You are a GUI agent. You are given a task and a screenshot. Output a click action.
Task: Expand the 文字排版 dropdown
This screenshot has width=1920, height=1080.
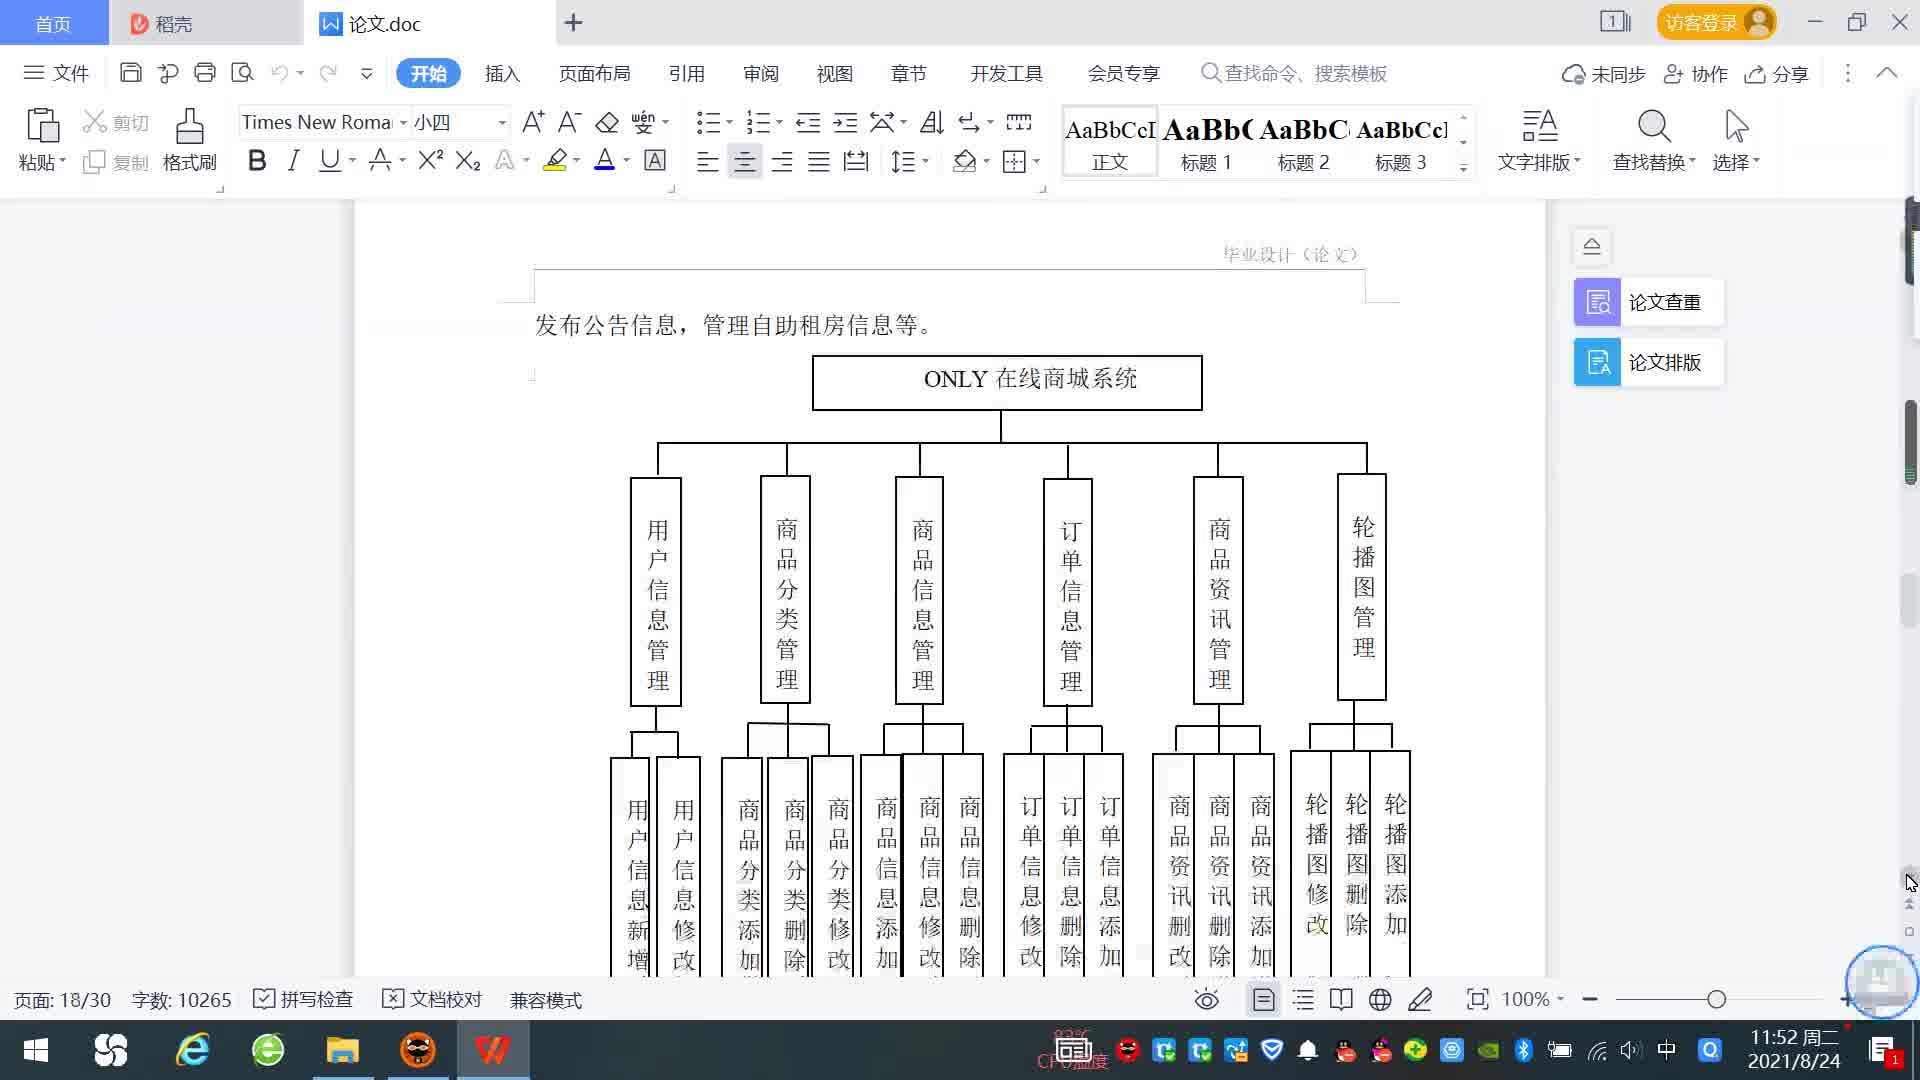(1539, 162)
